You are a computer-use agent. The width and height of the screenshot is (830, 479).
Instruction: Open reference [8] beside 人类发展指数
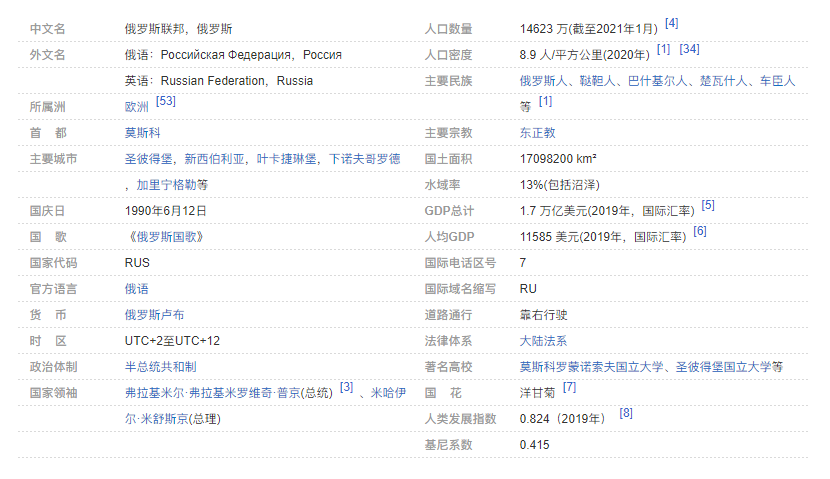pos(626,413)
